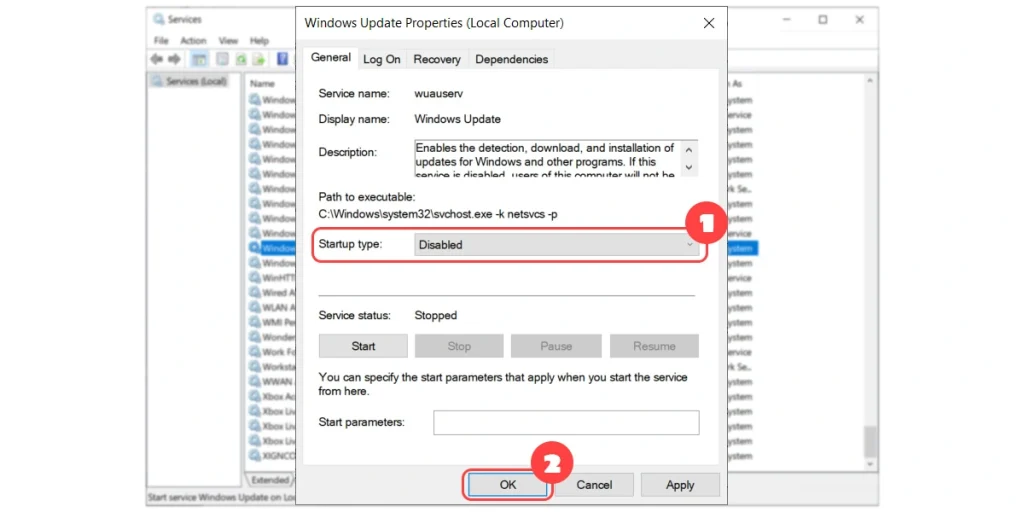Open the Recovery tab
This screenshot has width=1024, height=512.
pos(437,59)
